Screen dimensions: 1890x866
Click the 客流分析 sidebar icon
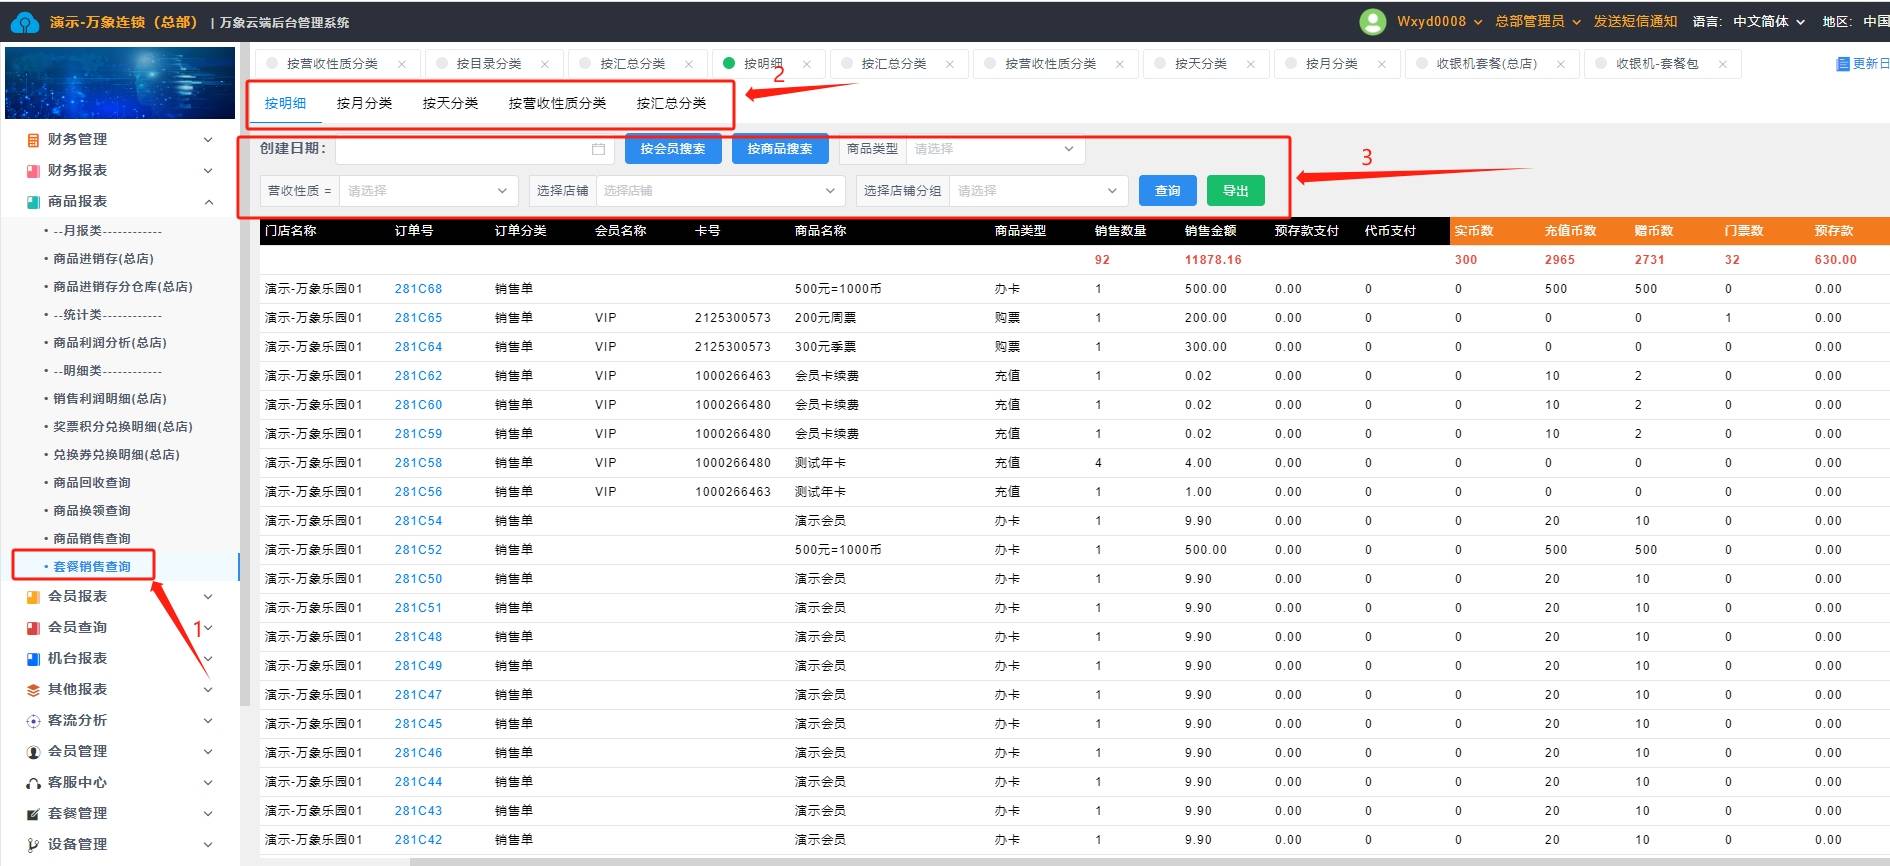click(33, 721)
